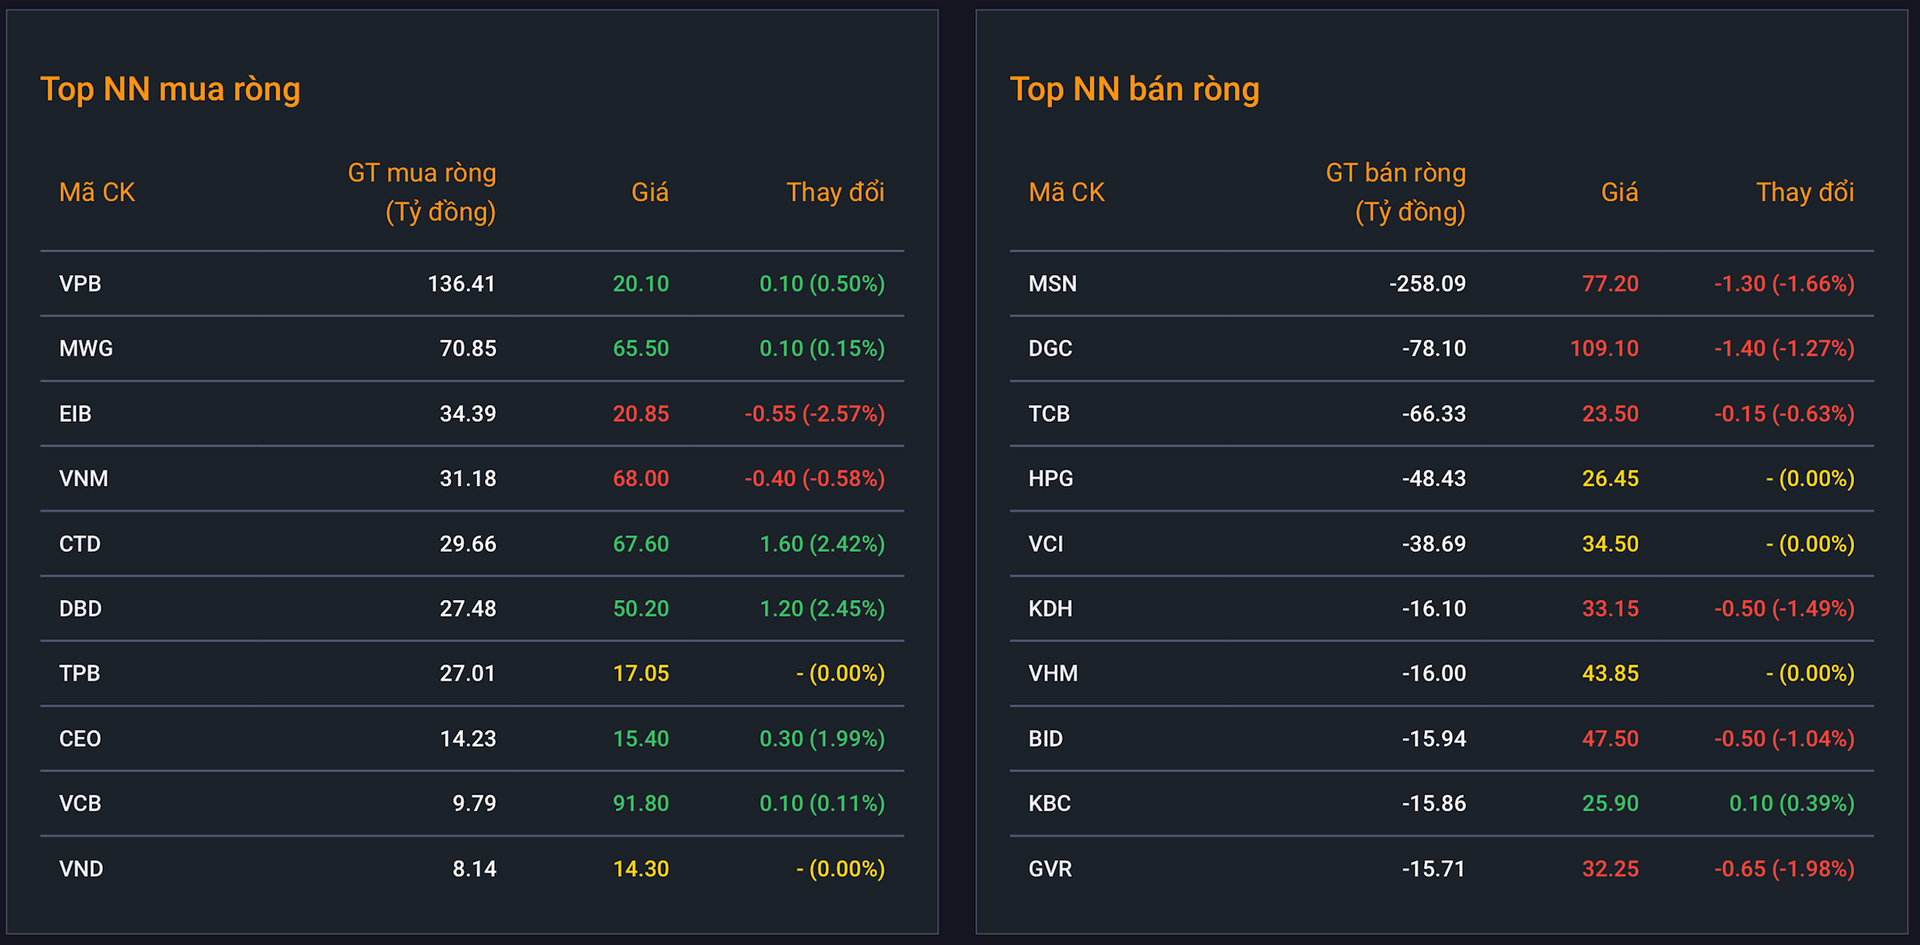Image resolution: width=1920 pixels, height=945 pixels.
Task: Select the MWG stock symbol
Action: tap(86, 349)
